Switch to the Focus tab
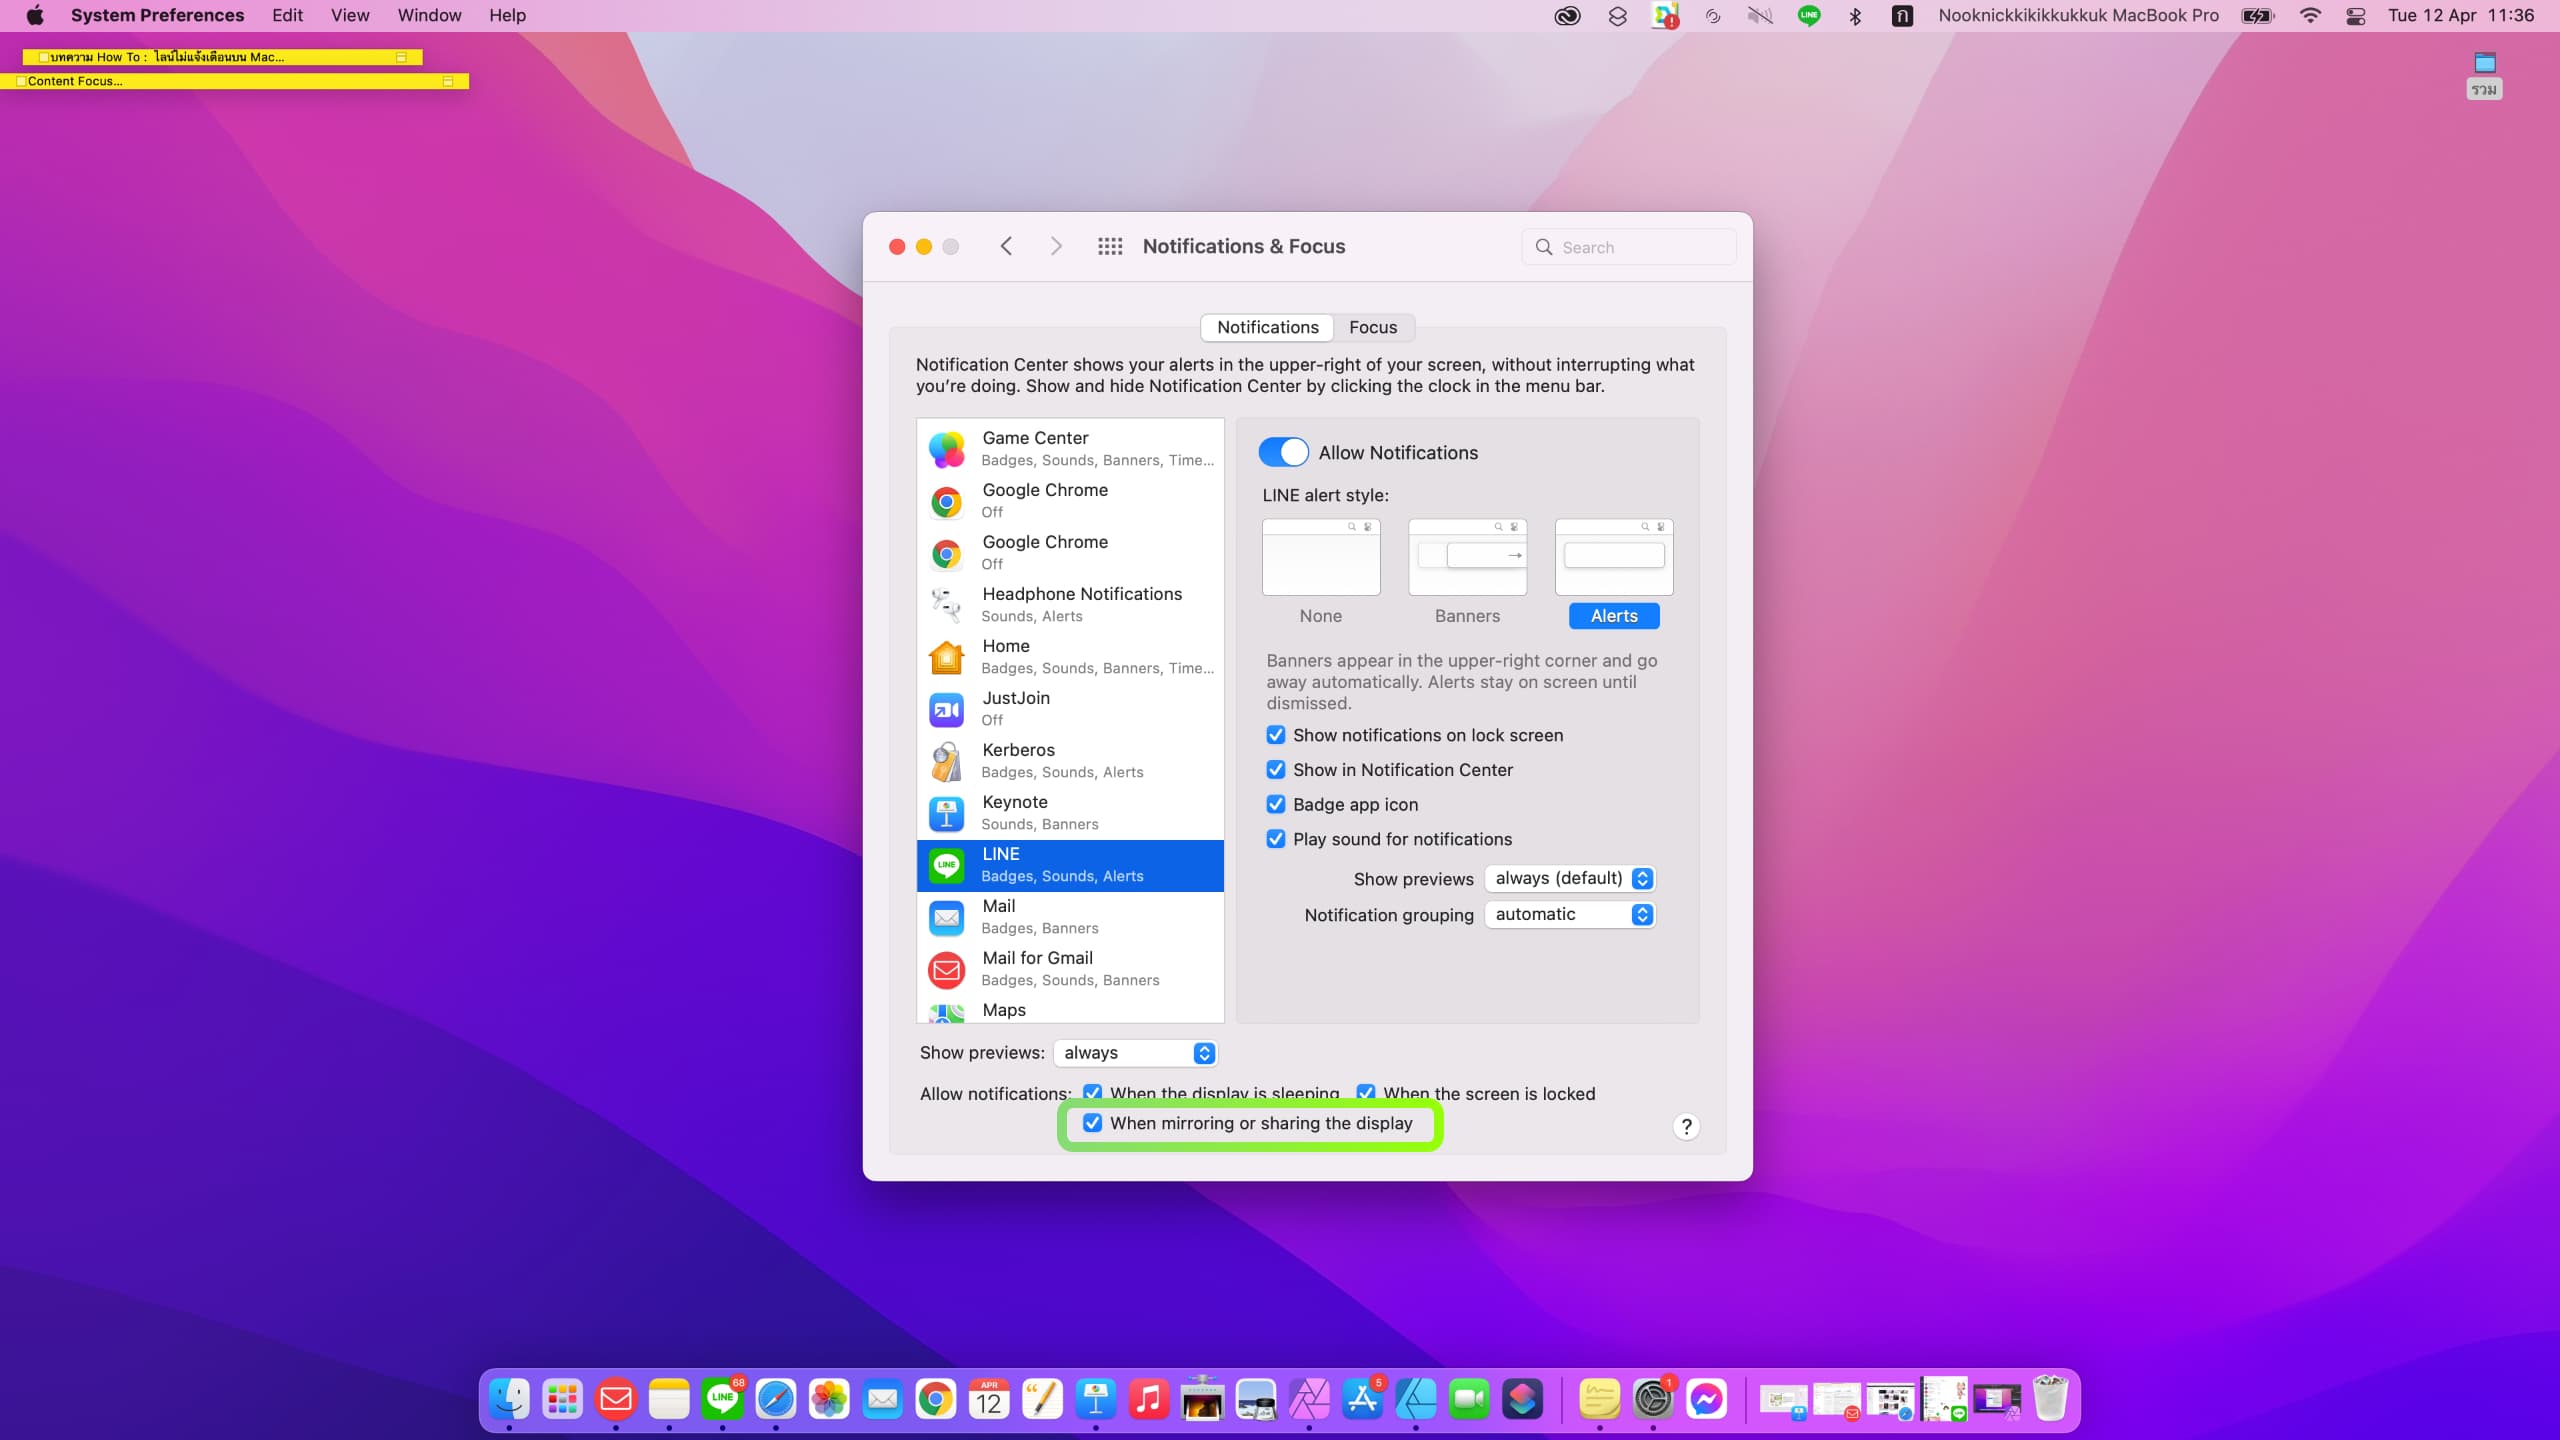This screenshot has width=2560, height=1440. pyautogui.click(x=1373, y=327)
